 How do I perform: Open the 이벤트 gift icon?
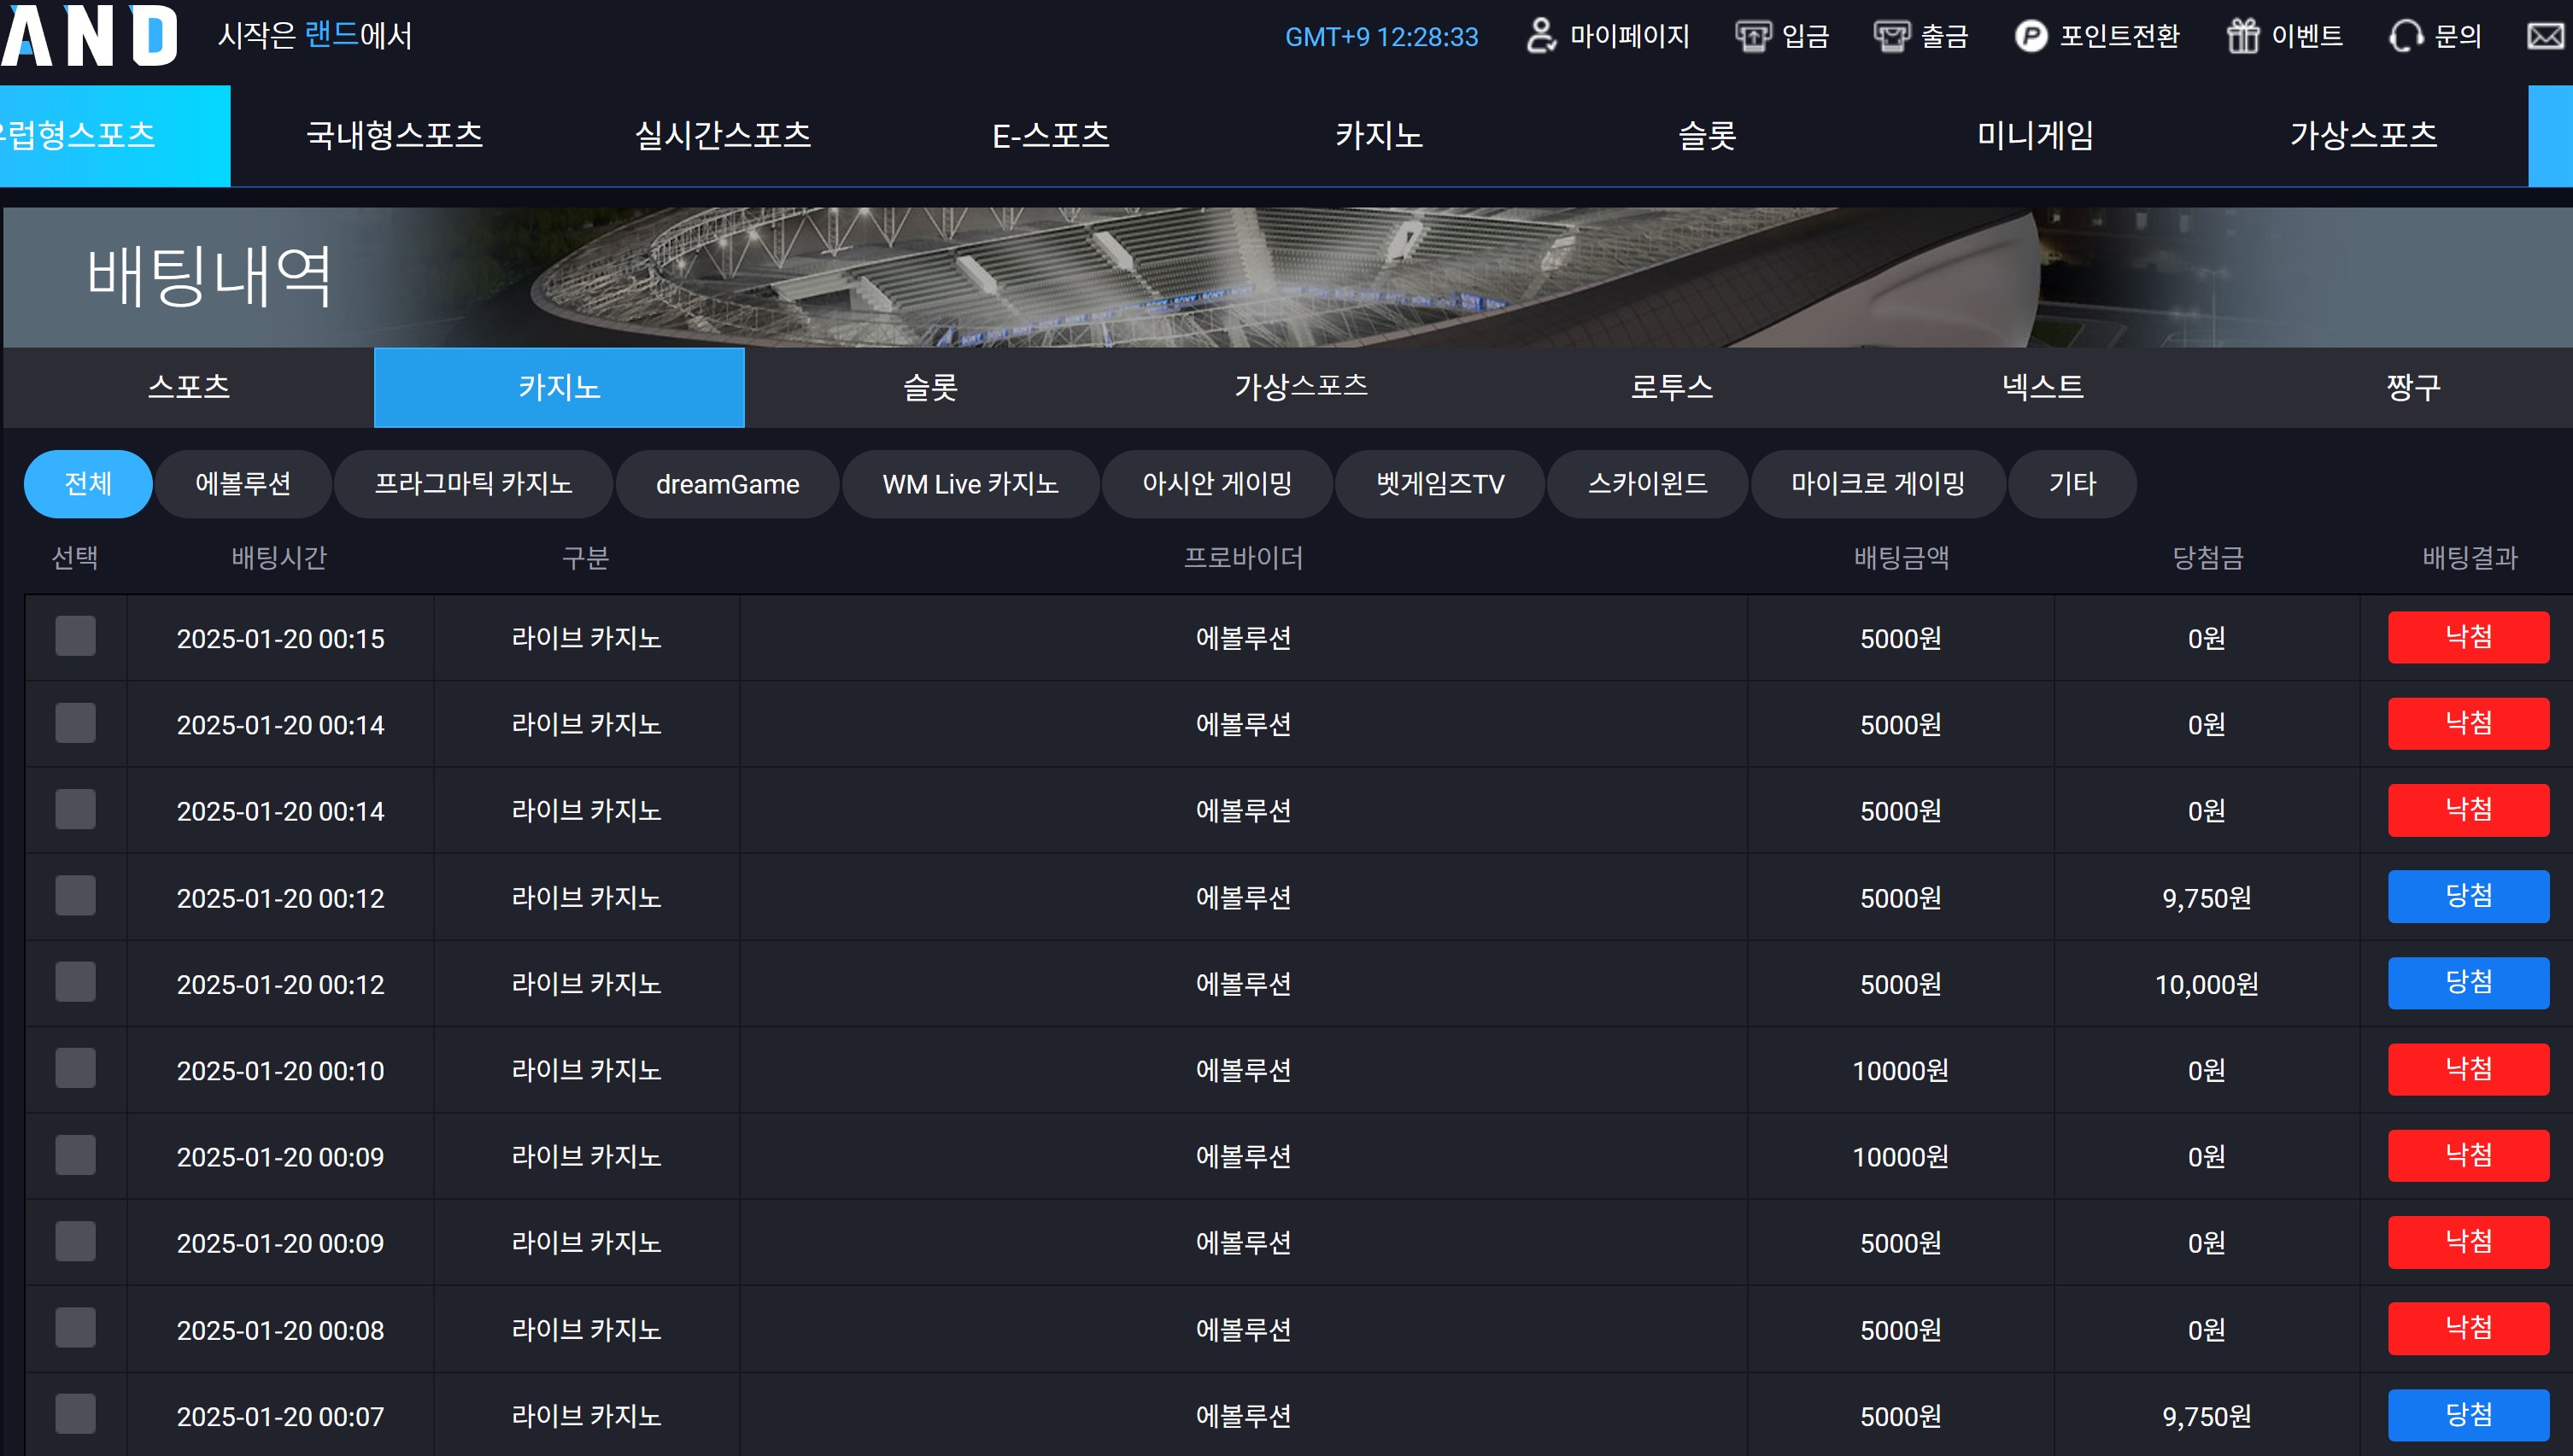(x=2243, y=36)
